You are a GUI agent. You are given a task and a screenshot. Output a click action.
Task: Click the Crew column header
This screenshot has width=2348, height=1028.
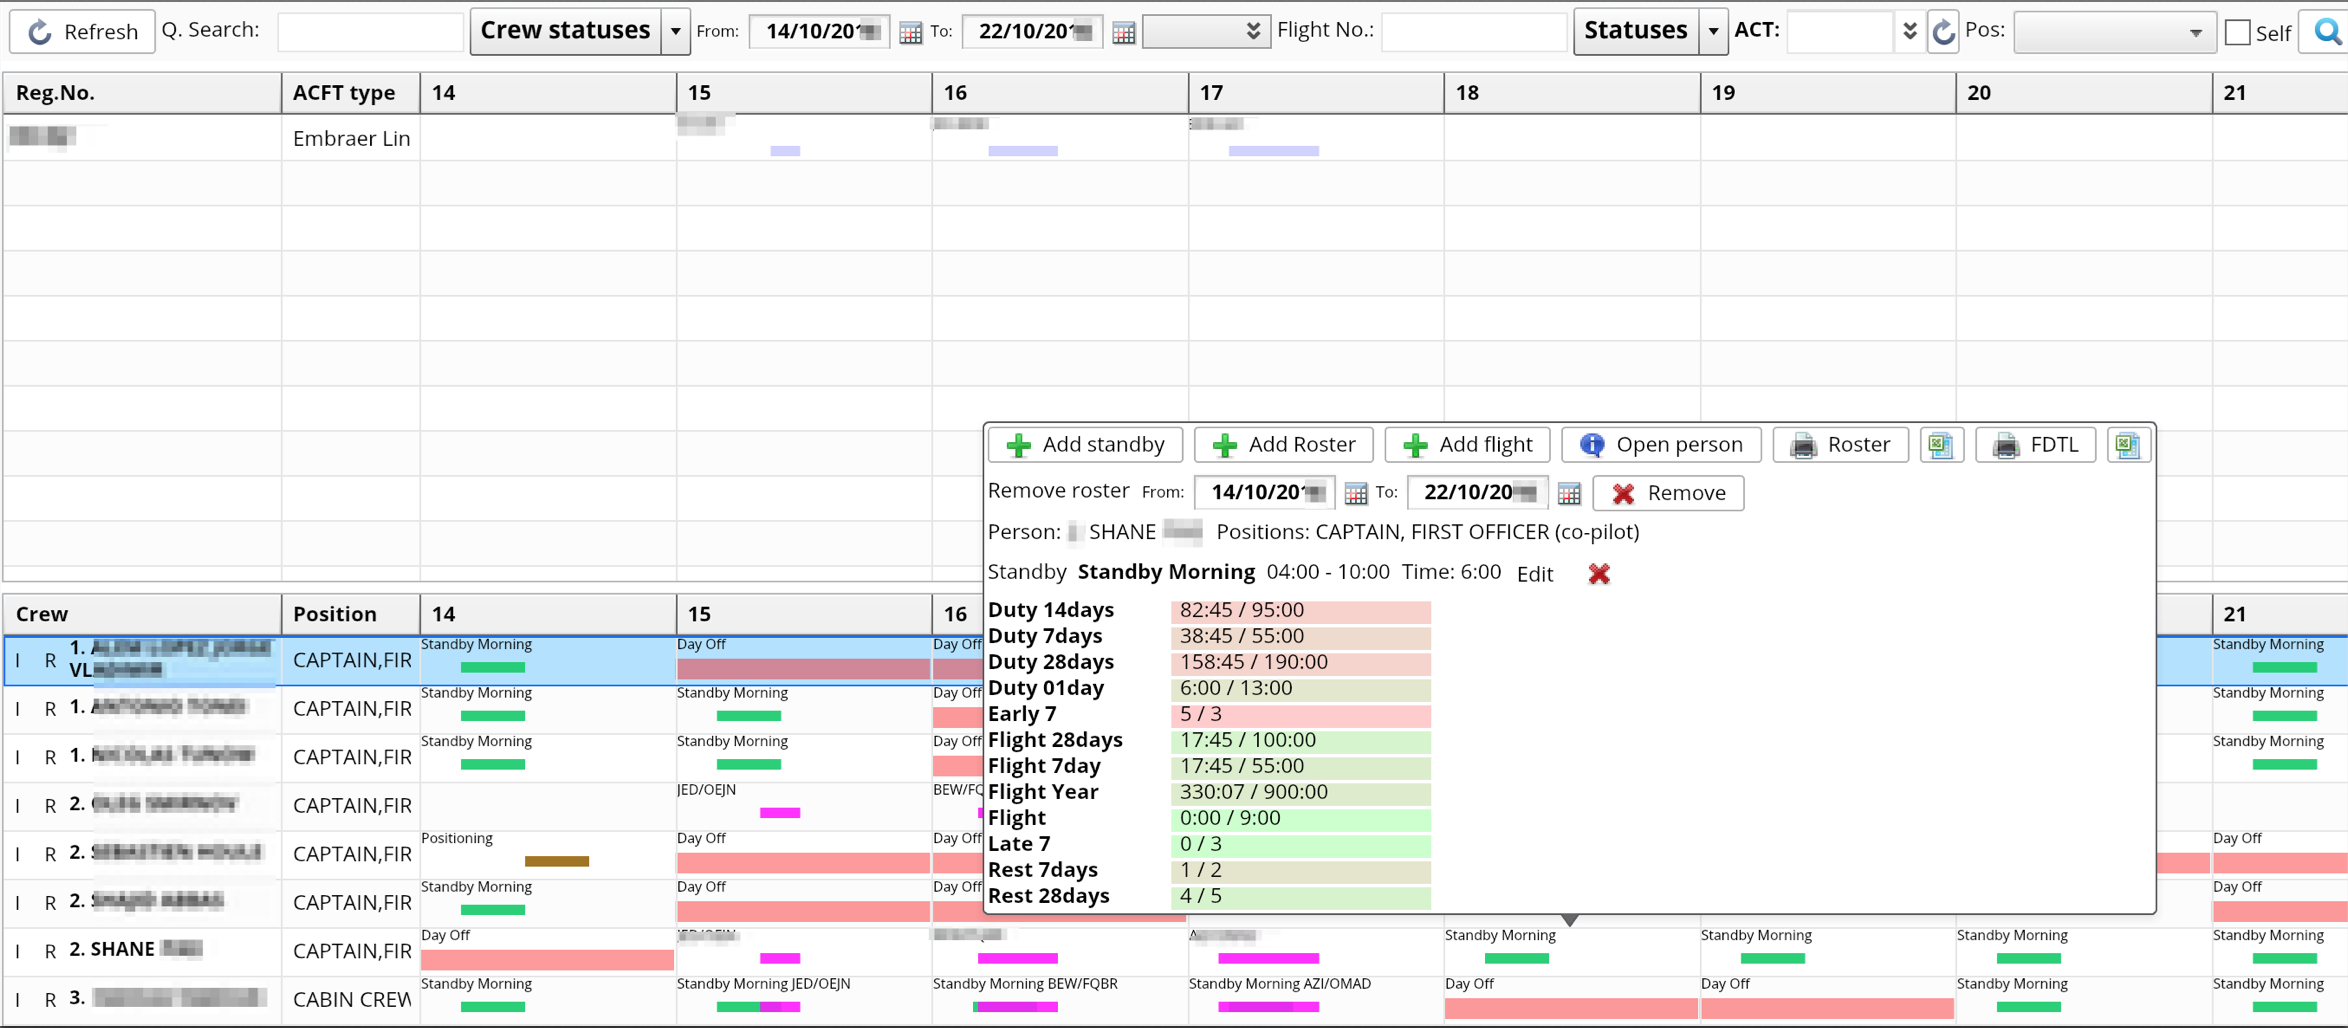tap(142, 614)
